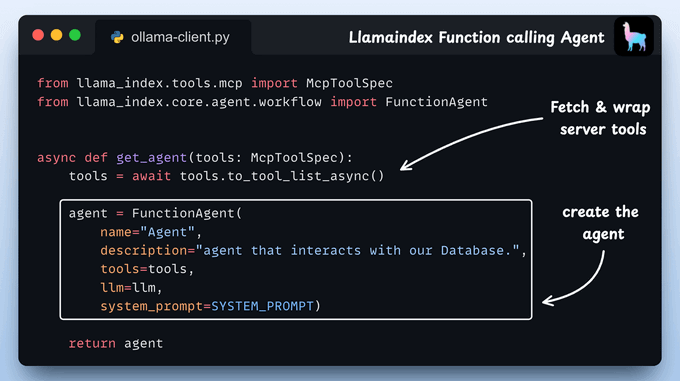
Task: Click the SYSTEM_PROMPT constant
Action: coord(262,306)
